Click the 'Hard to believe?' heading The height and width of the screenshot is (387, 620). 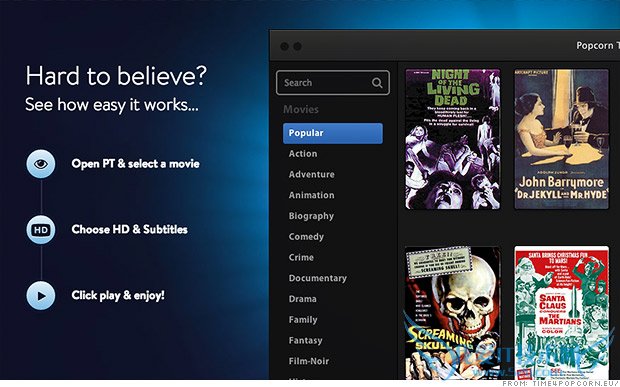[116, 76]
